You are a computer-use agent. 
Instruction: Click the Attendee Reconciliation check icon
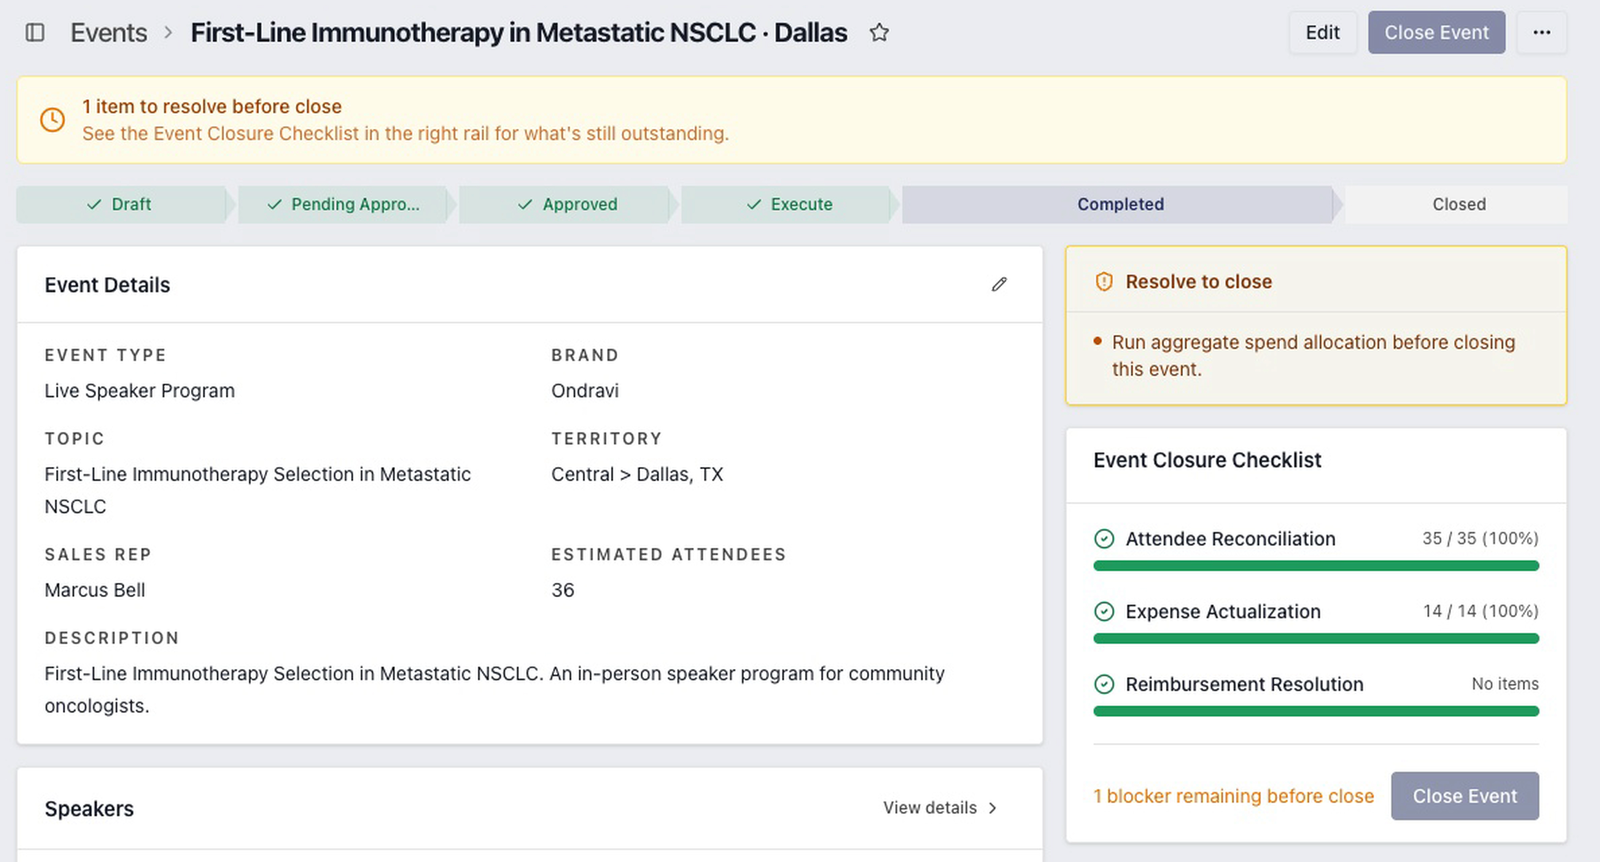tap(1104, 539)
